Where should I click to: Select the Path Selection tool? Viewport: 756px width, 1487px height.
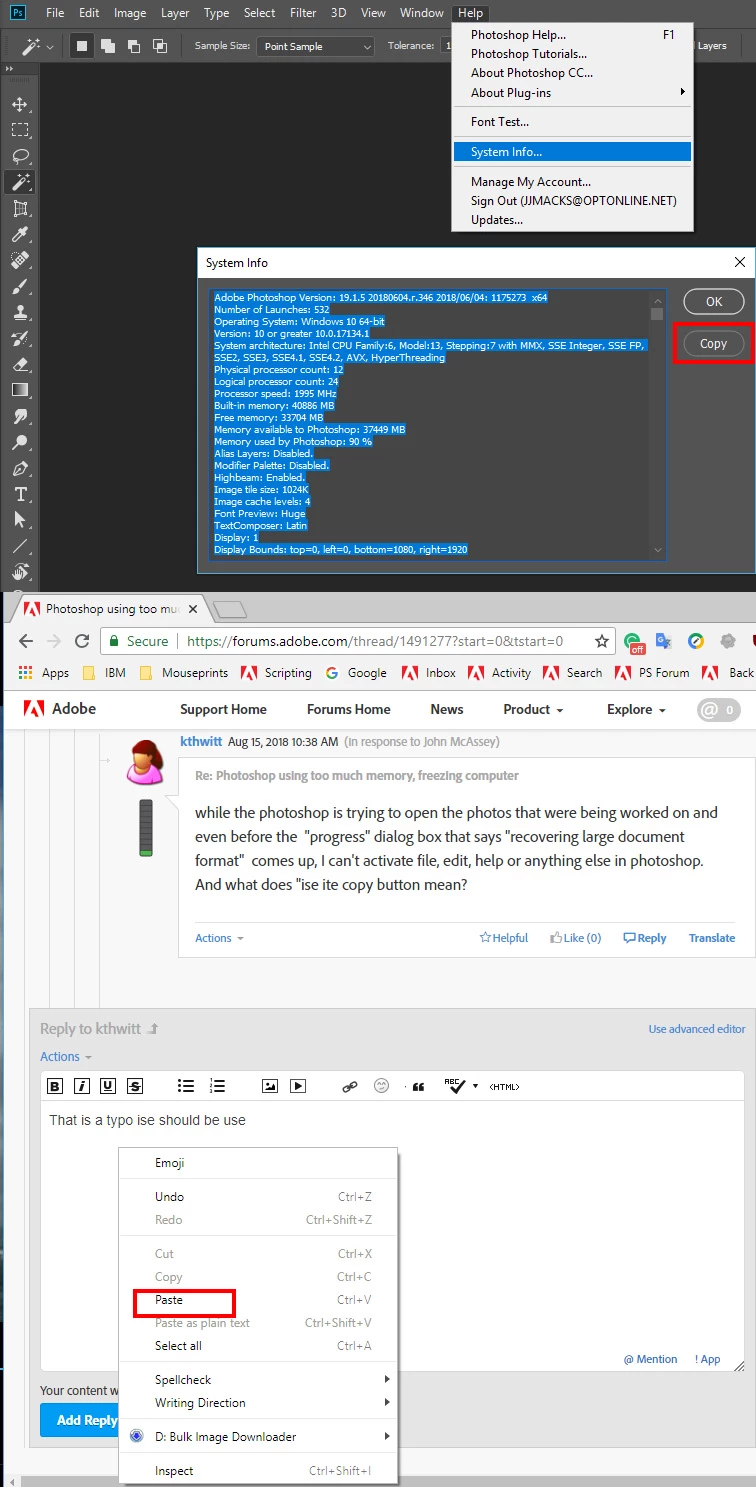[20, 521]
